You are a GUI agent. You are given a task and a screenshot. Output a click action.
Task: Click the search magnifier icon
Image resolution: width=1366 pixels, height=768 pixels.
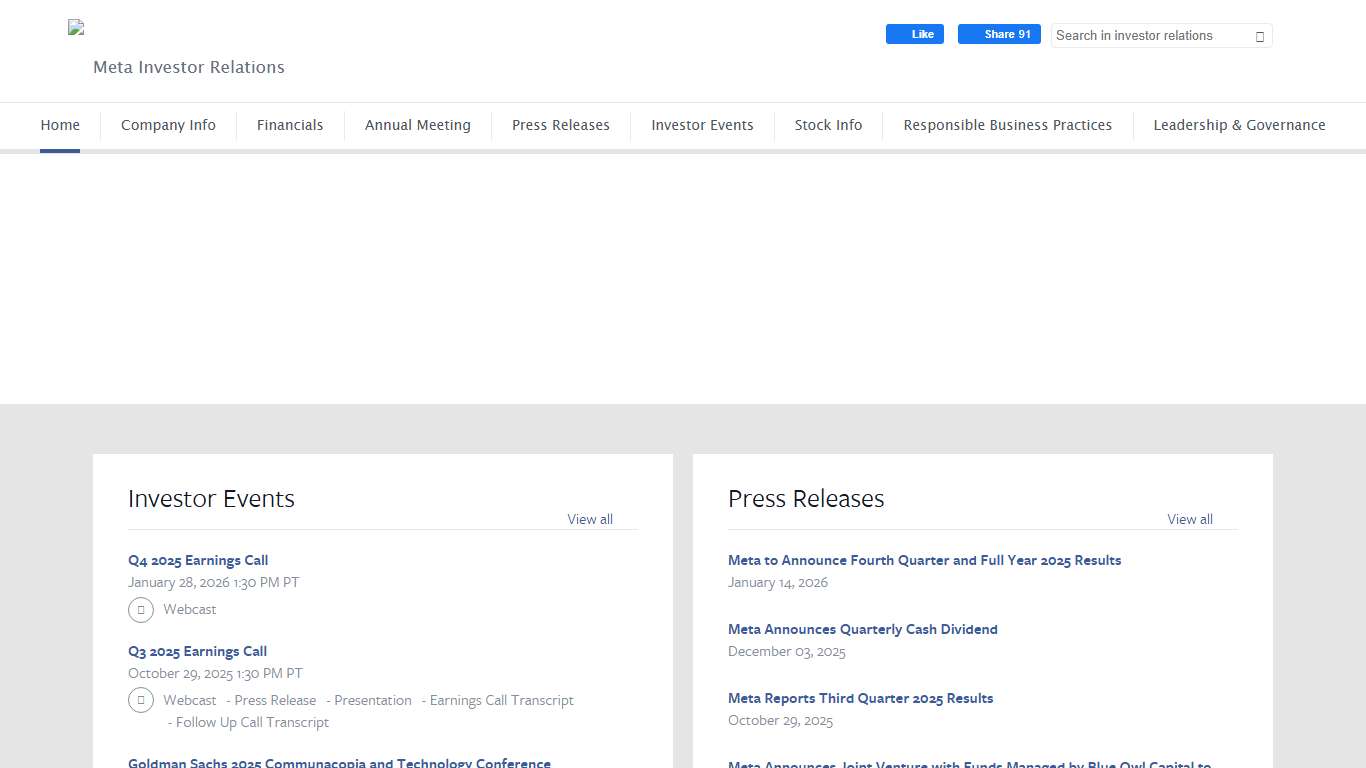point(1259,36)
